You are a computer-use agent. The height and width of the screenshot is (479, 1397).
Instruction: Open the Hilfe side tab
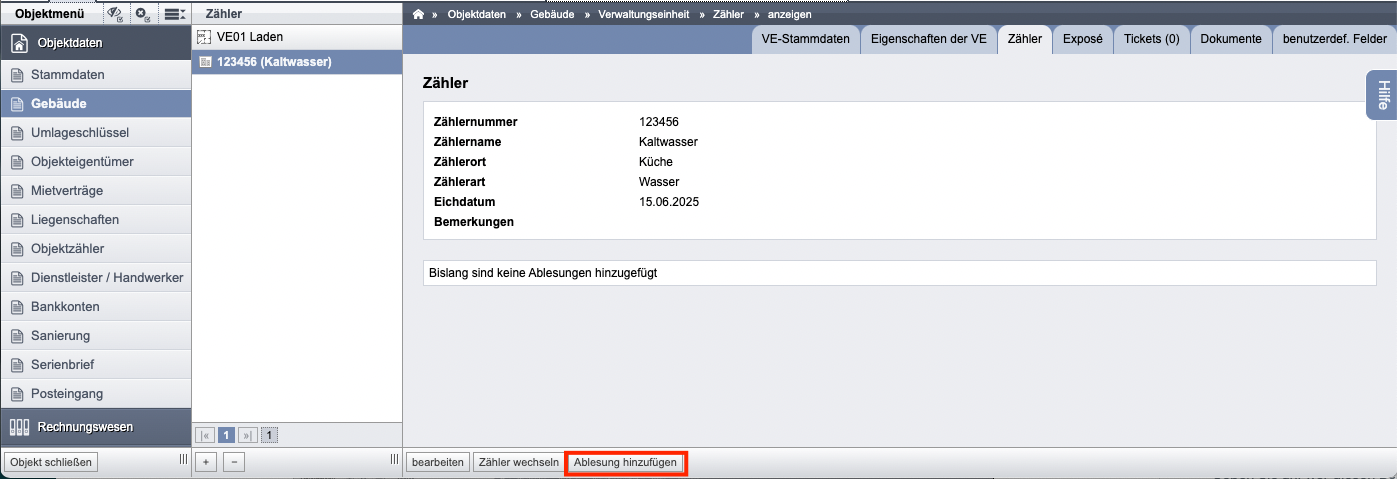tap(1382, 95)
